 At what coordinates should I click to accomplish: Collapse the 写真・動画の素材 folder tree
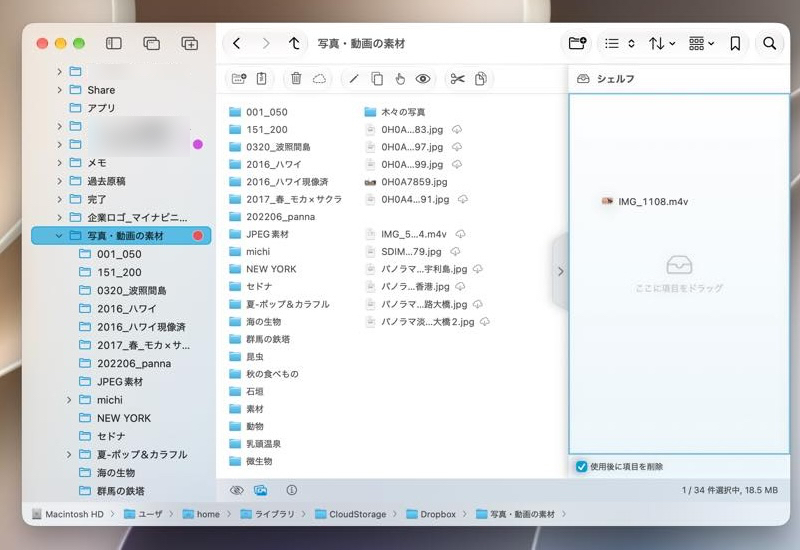[x=59, y=236]
